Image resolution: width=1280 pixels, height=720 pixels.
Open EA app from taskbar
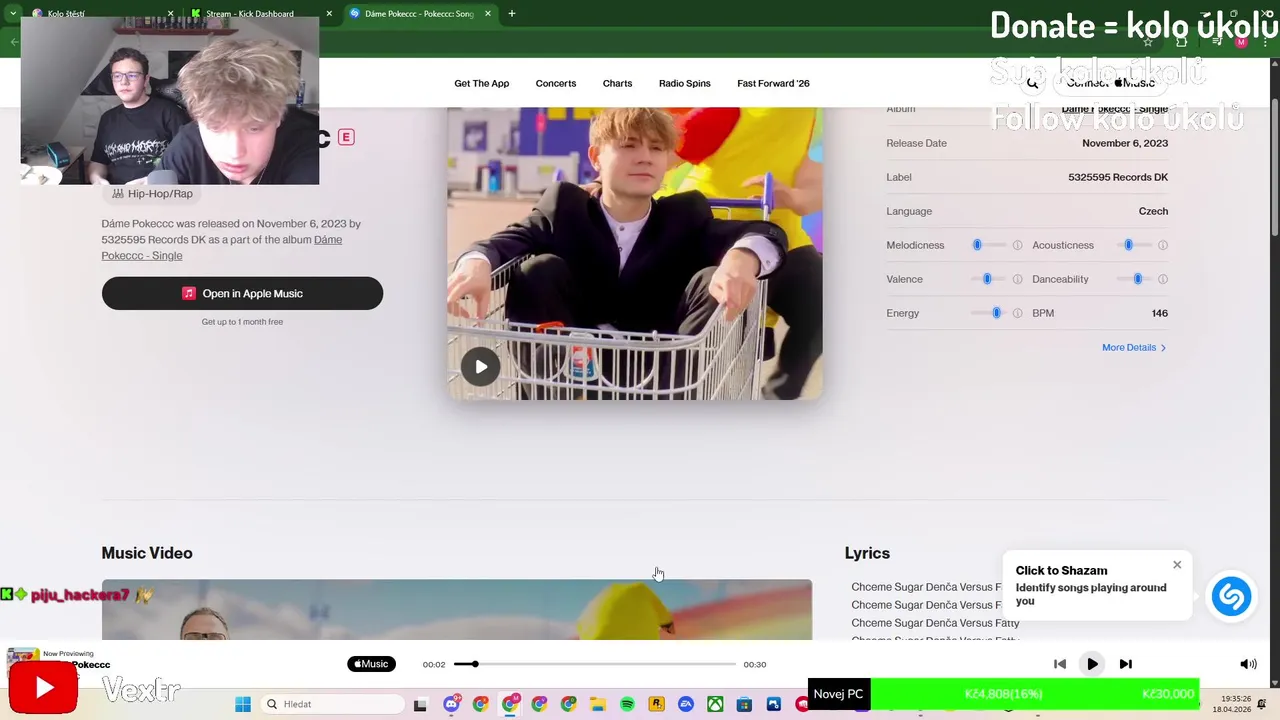(686, 704)
